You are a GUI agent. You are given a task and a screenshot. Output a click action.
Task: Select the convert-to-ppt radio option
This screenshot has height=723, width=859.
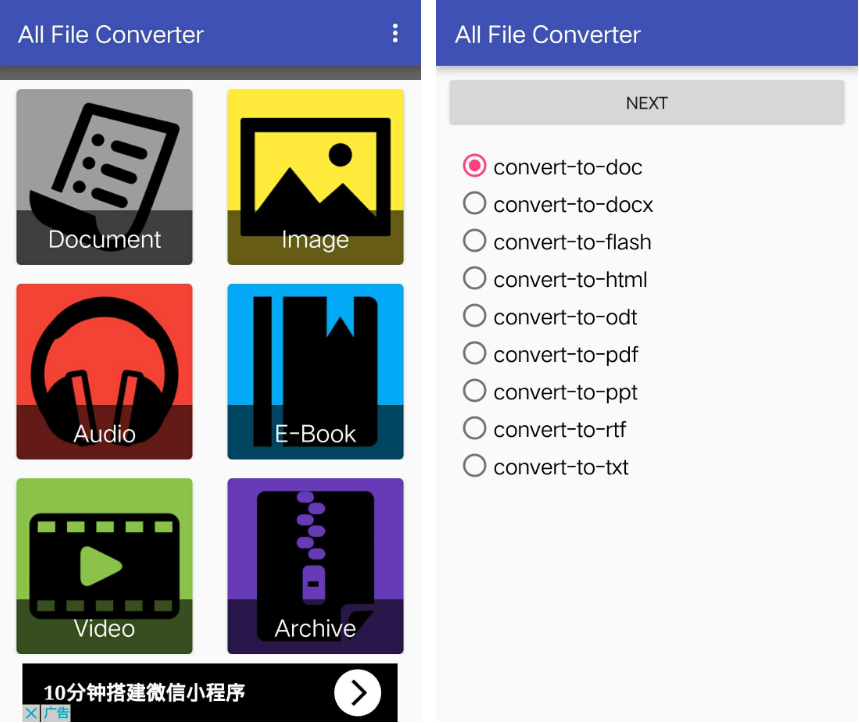550,391
